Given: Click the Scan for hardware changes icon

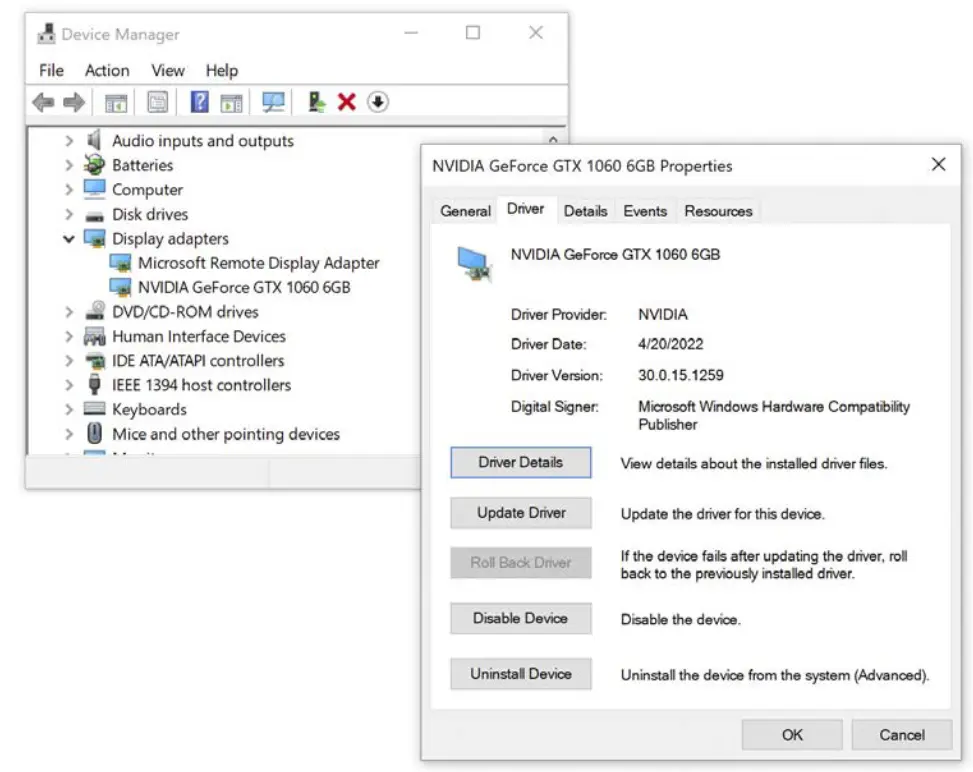Looking at the screenshot, I should [273, 102].
